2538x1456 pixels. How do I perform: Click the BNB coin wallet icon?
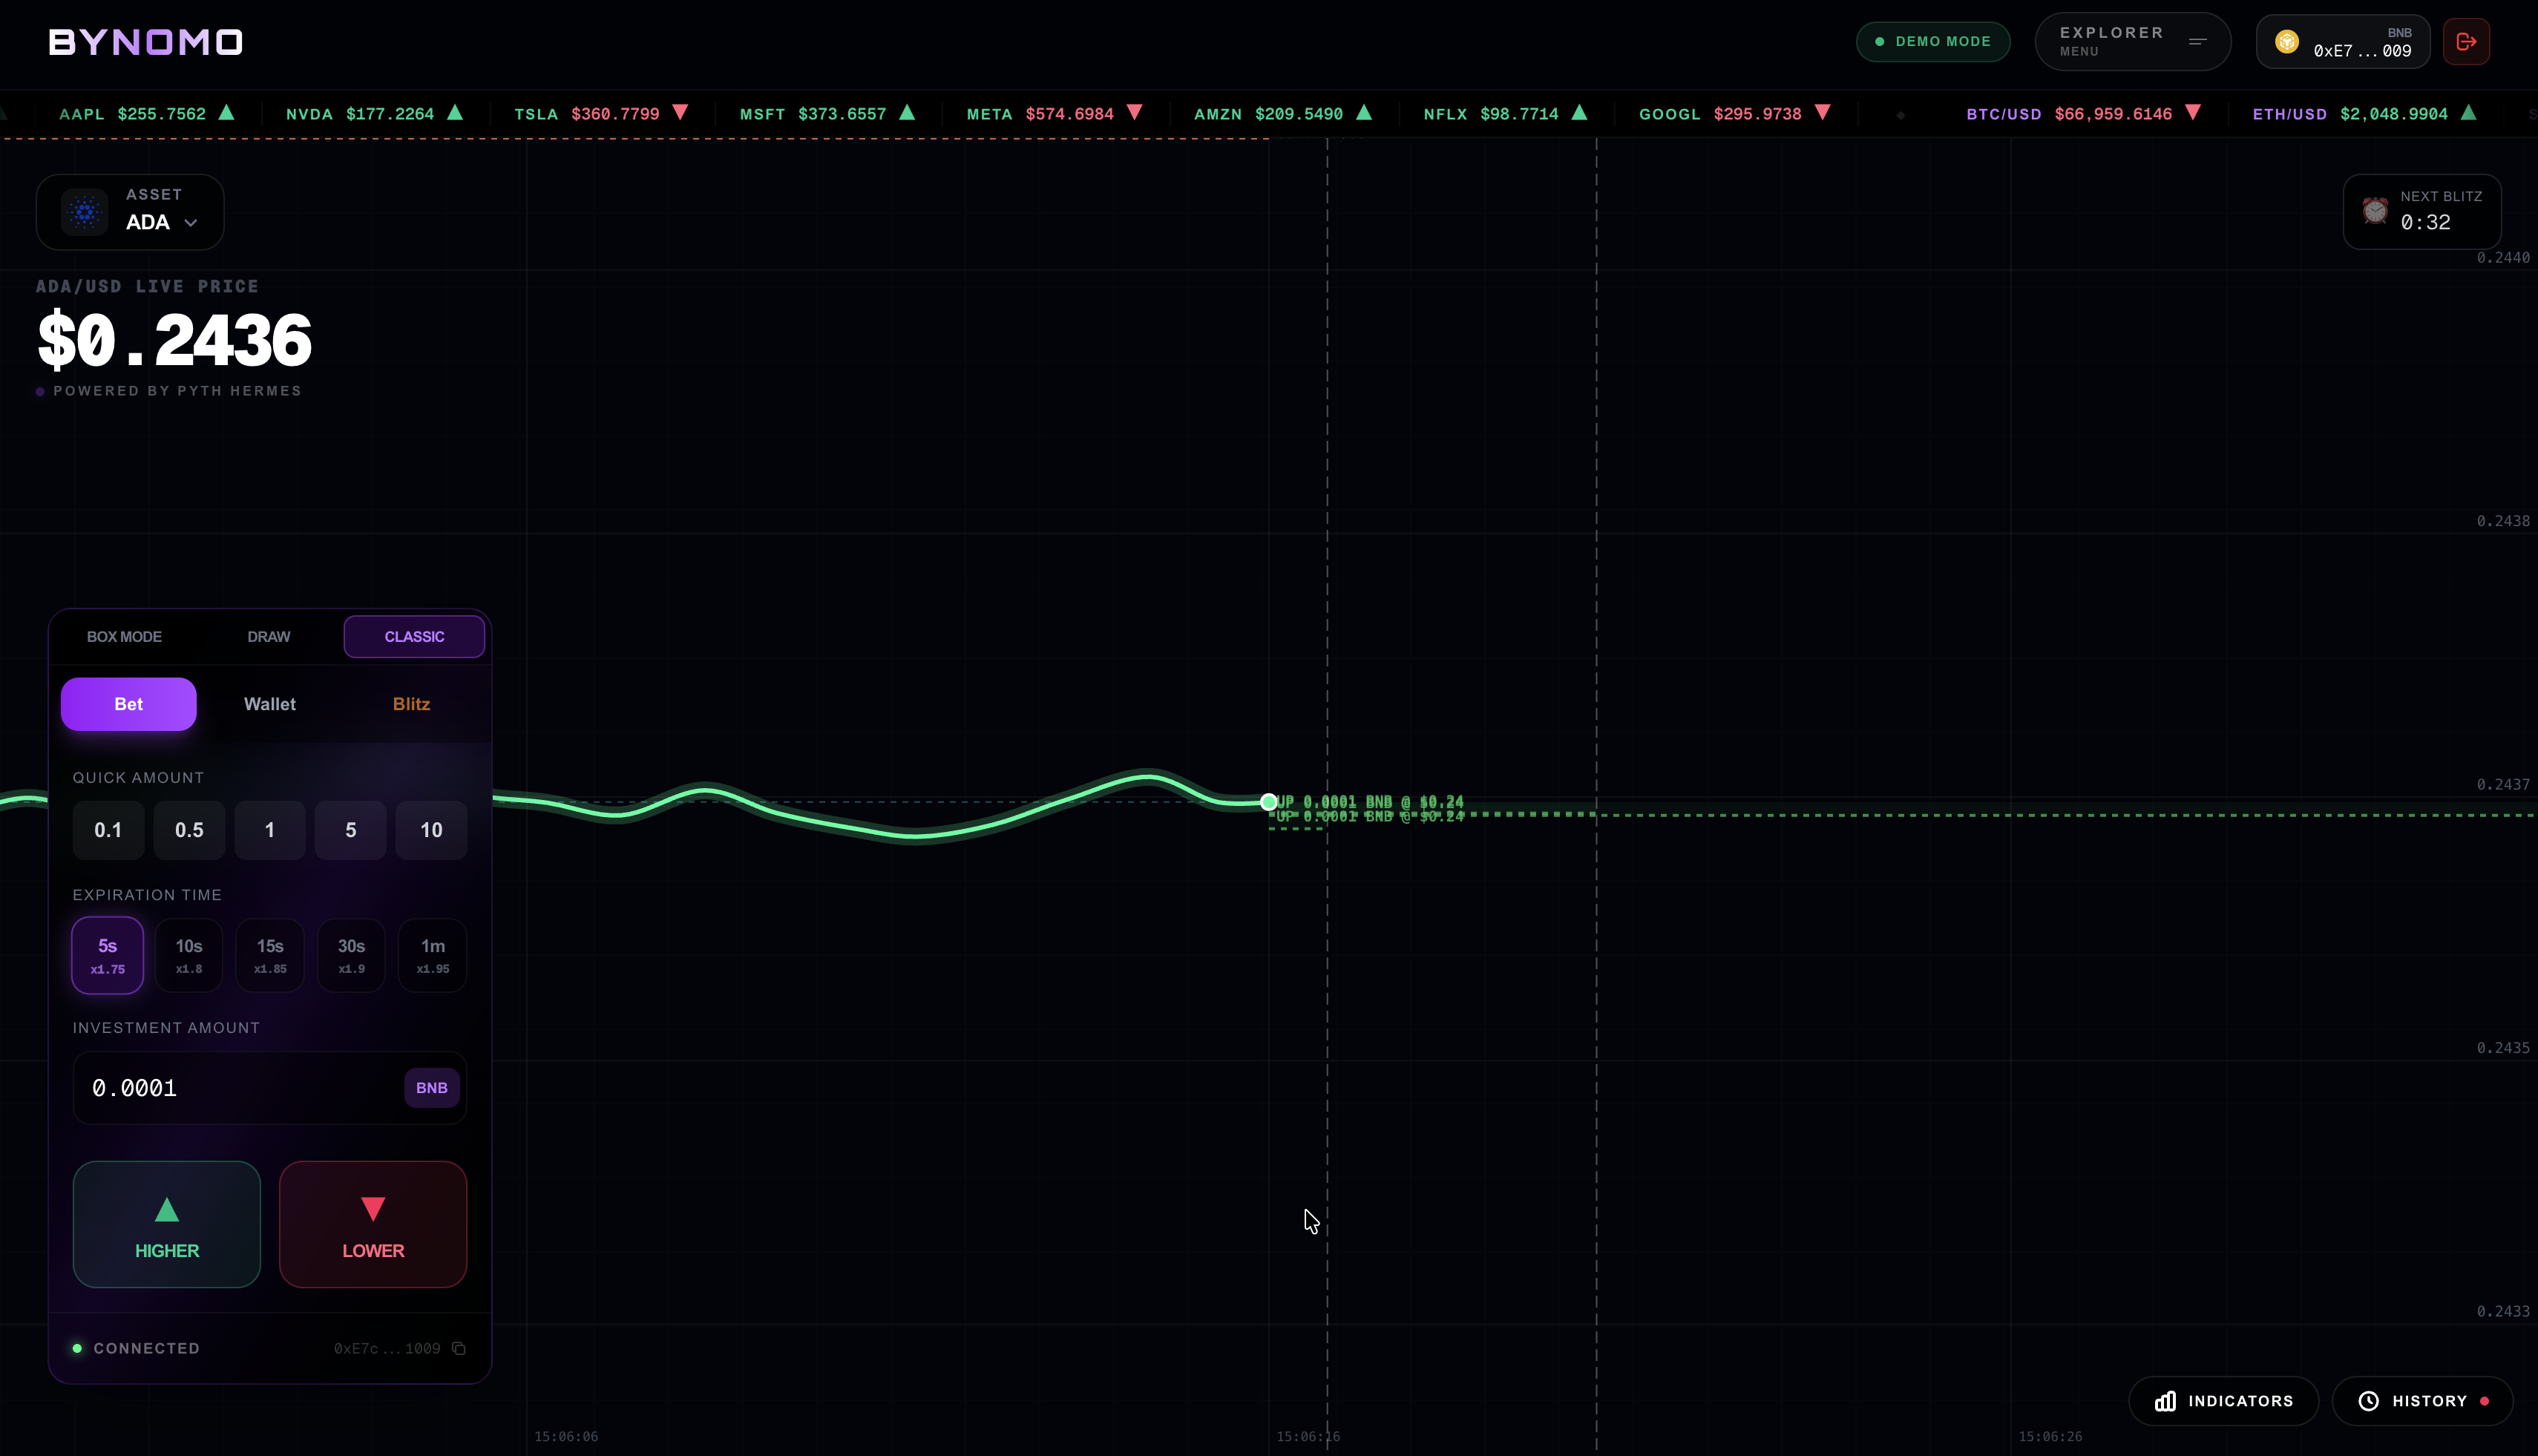[2286, 42]
